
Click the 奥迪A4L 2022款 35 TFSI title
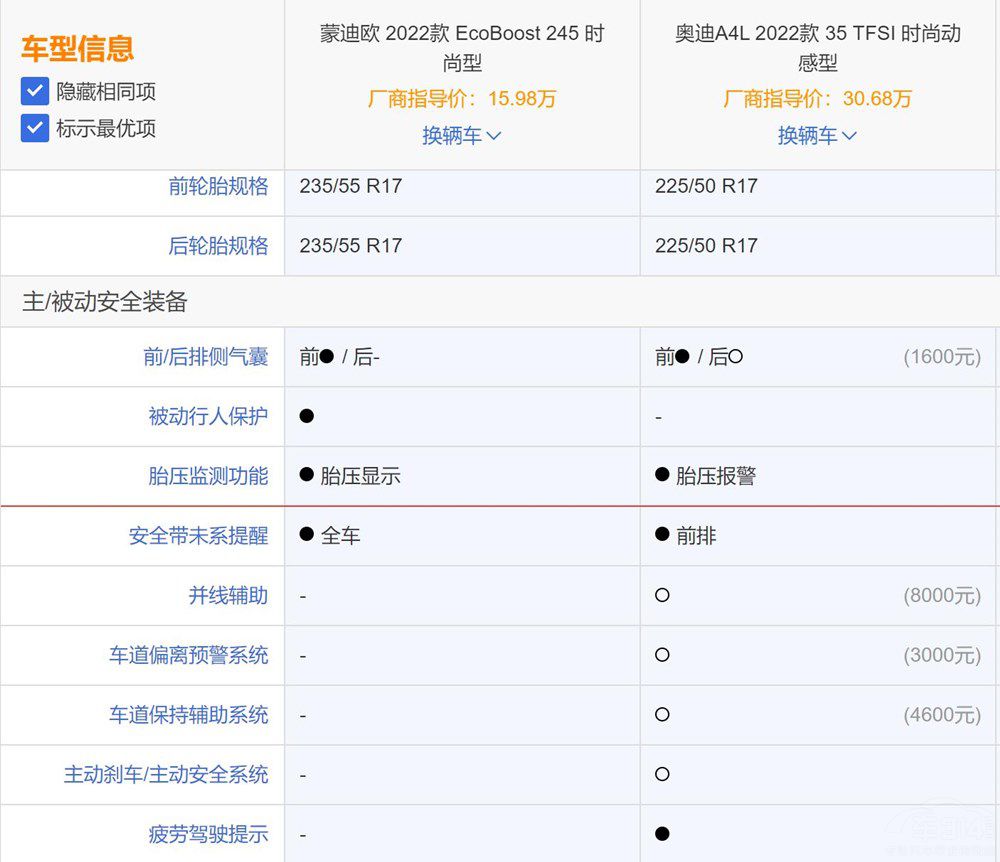coord(817,48)
